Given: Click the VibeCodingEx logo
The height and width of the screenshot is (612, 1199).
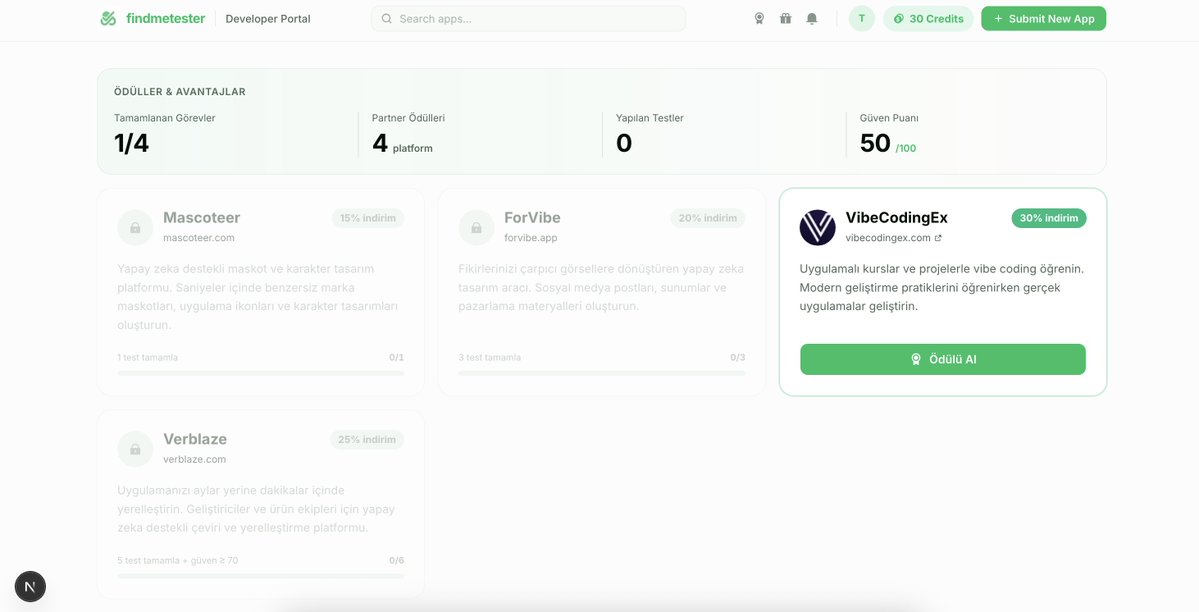Looking at the screenshot, I should pyautogui.click(x=817, y=227).
